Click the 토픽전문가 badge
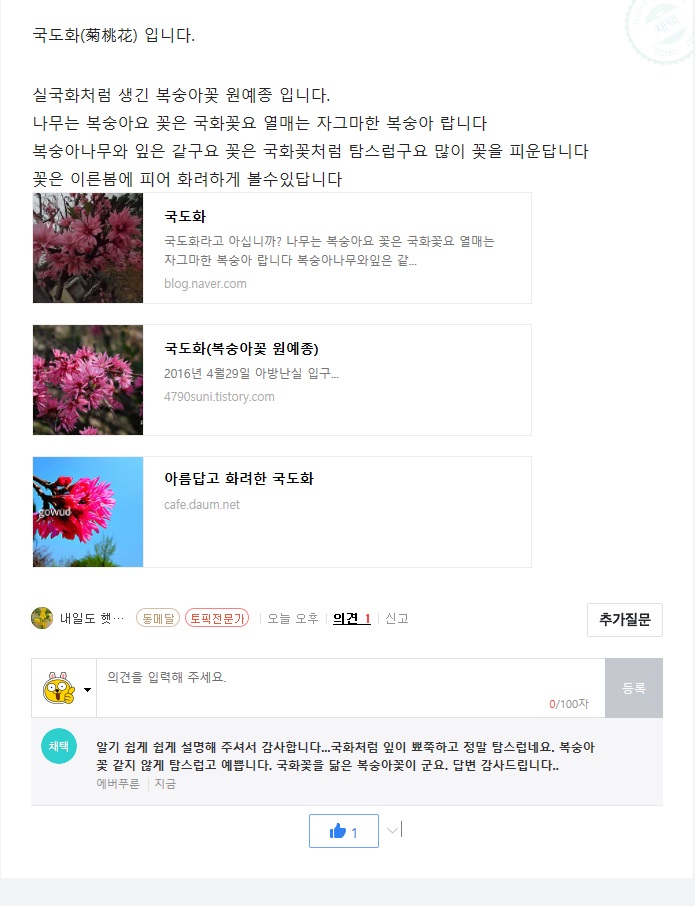This screenshot has height=906, width=695. (217, 618)
